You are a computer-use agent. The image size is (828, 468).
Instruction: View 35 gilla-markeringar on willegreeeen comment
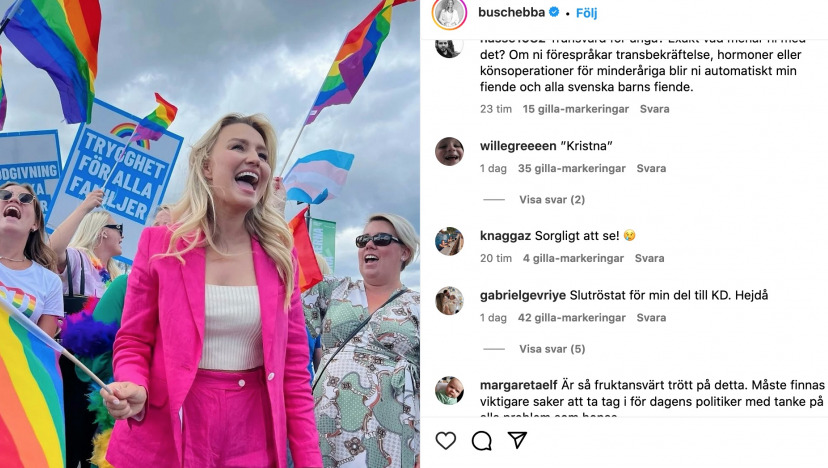point(571,169)
